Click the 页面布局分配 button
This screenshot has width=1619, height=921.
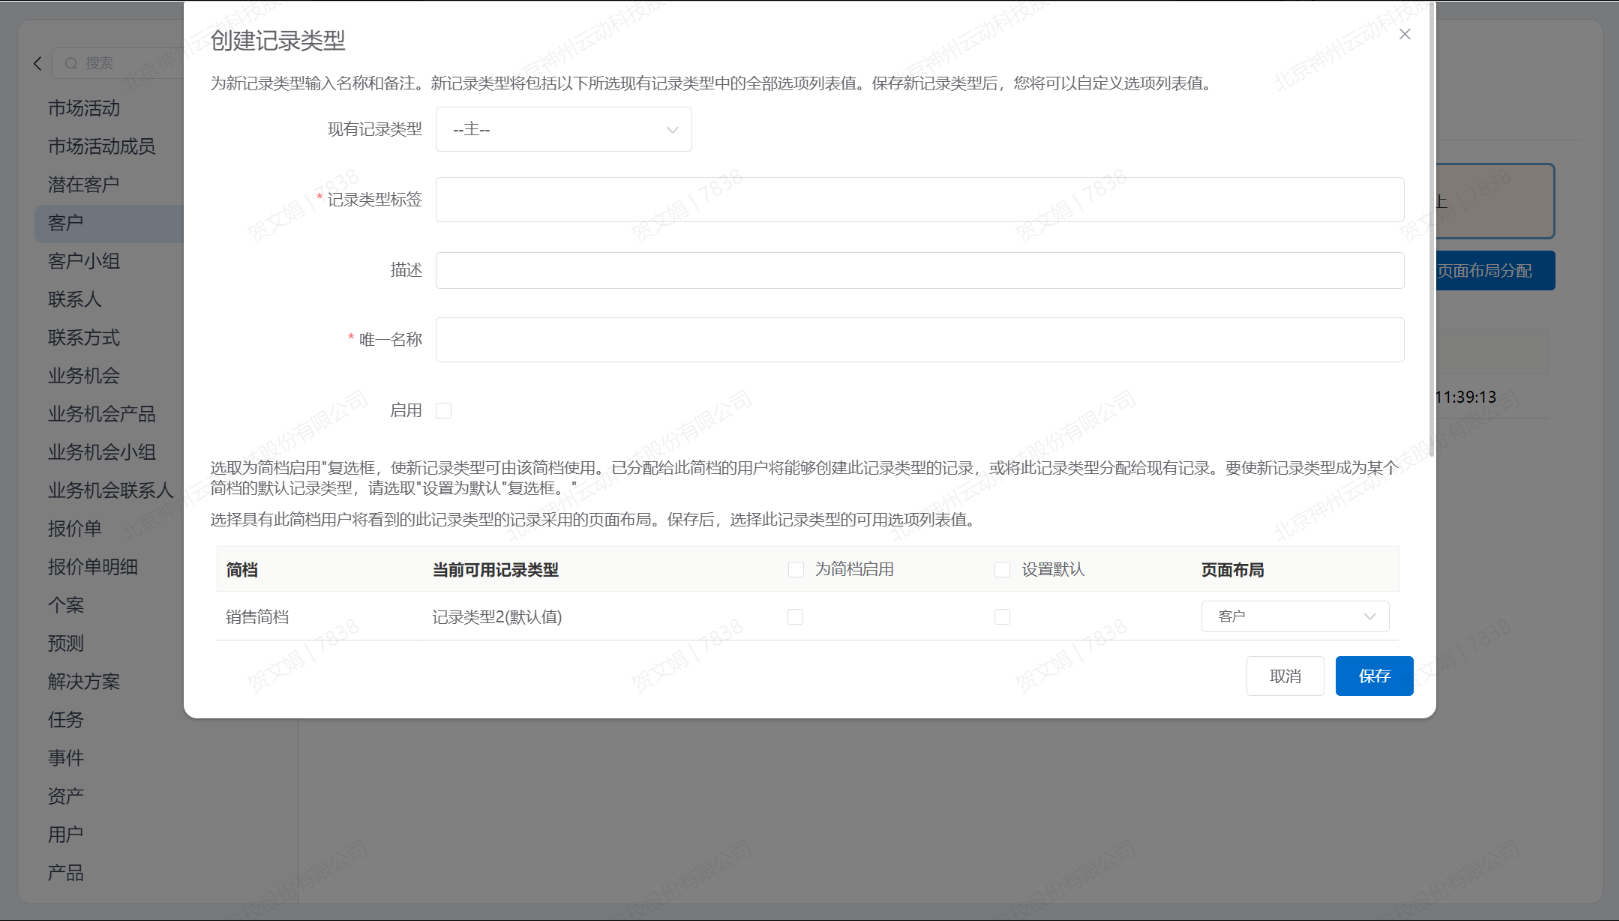[x=1493, y=271]
